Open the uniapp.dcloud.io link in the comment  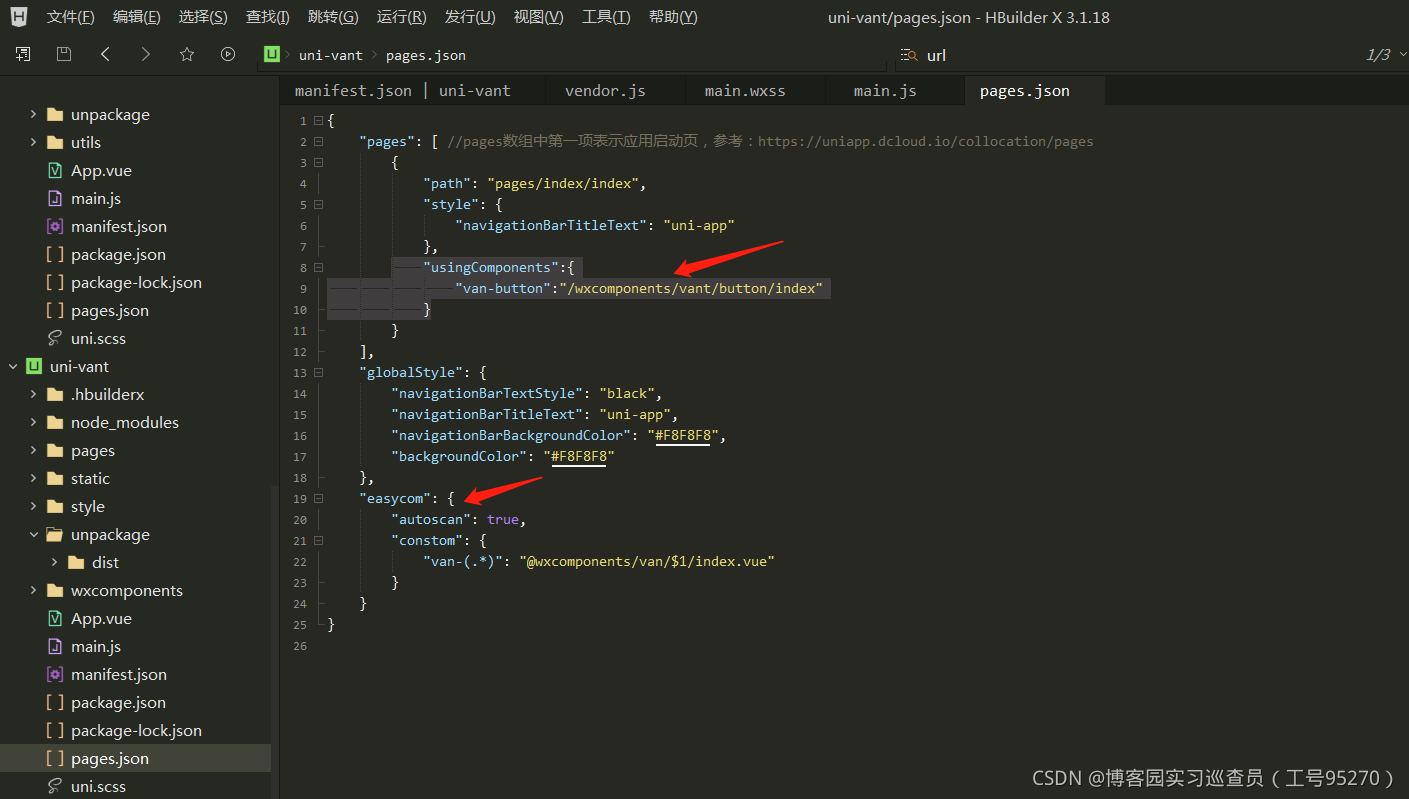[925, 141]
